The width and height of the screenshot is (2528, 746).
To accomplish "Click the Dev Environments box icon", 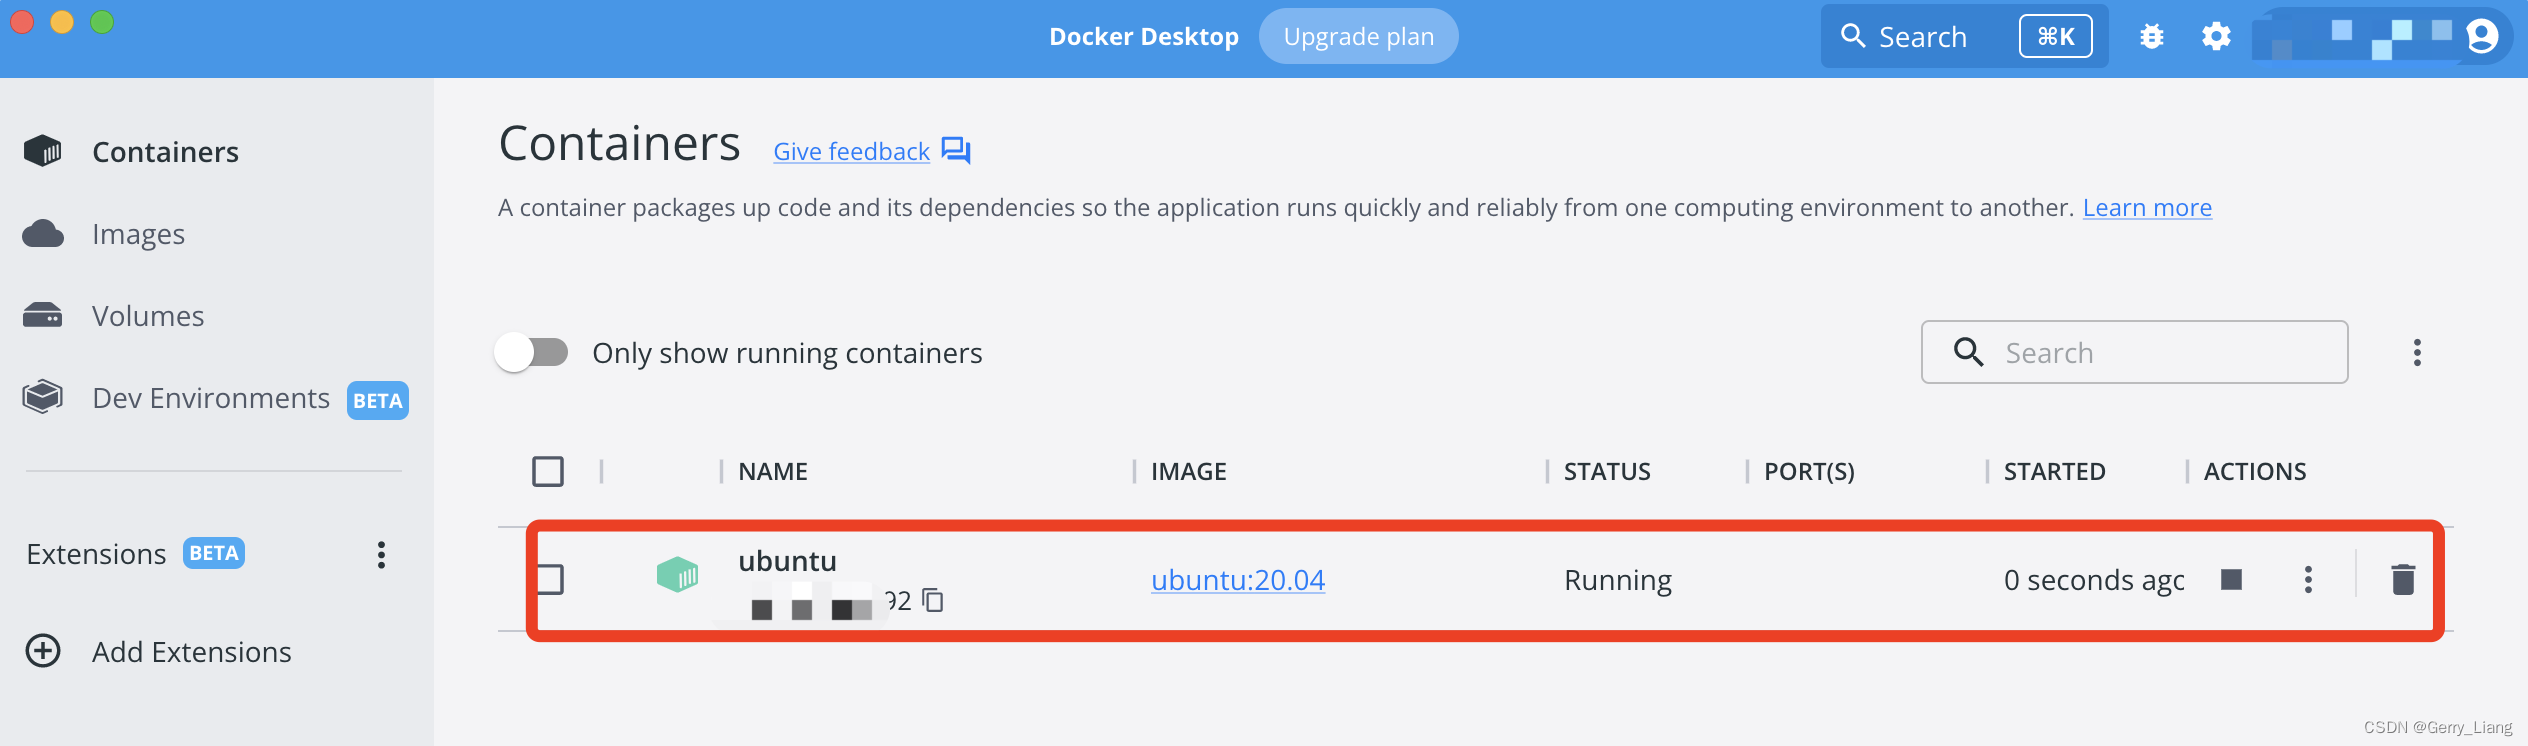I will pos(43,397).
